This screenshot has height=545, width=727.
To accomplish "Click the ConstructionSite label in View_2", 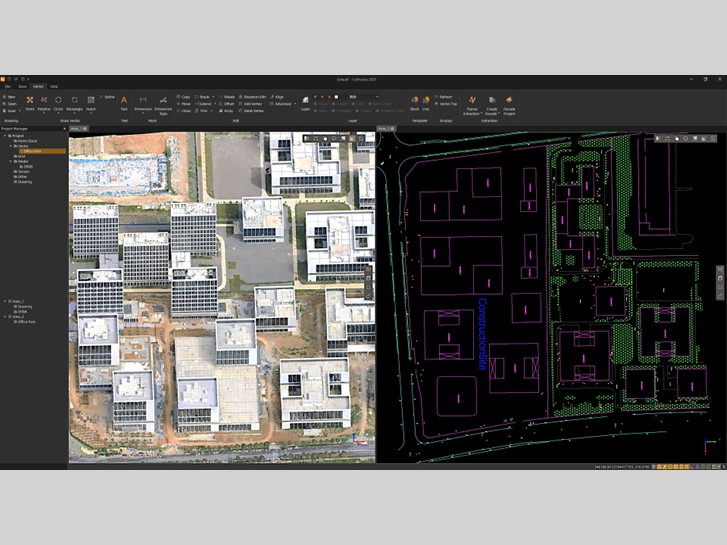I will coord(483,334).
